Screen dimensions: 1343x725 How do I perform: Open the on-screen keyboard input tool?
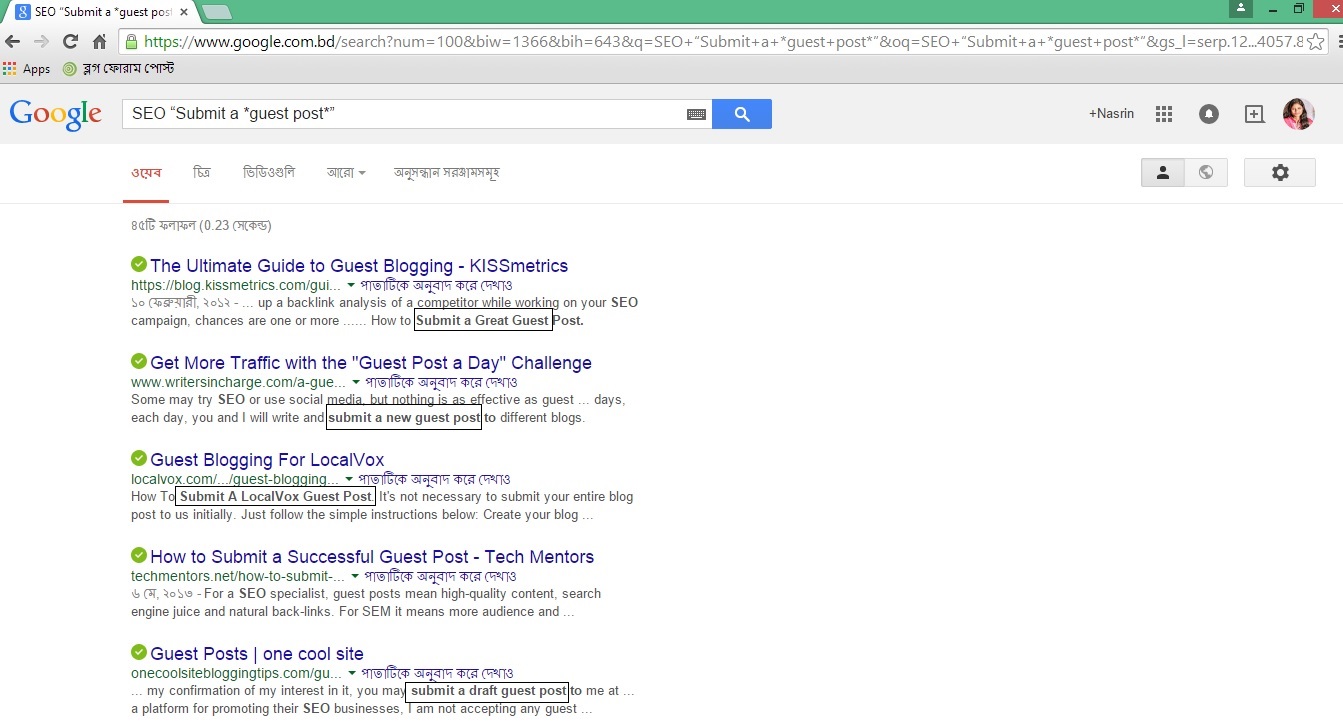pyautogui.click(x=697, y=114)
